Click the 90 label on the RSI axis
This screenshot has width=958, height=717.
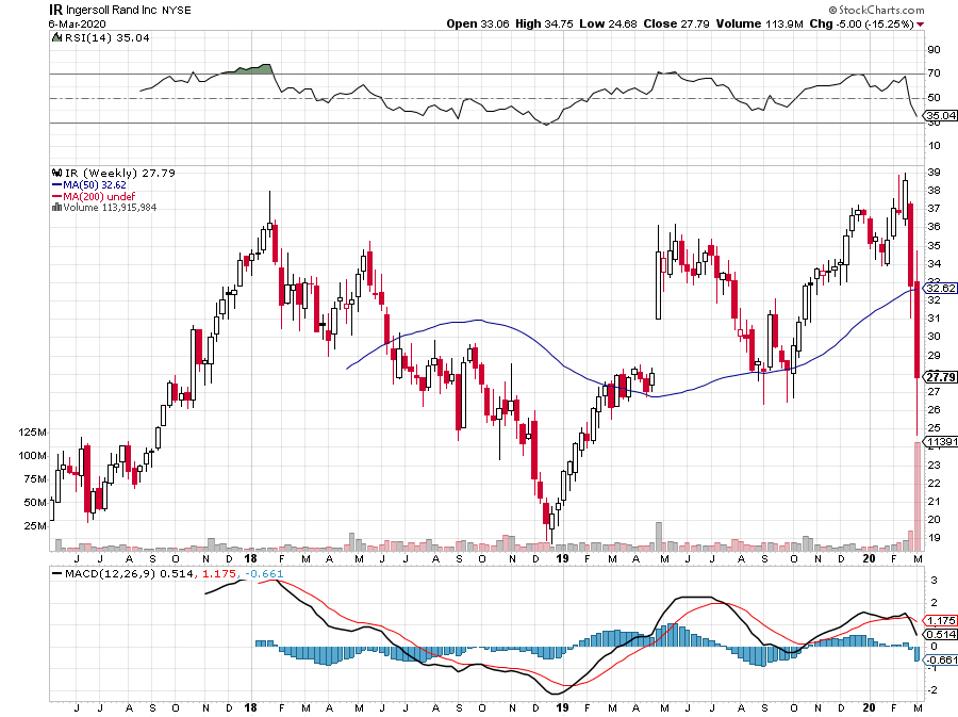(x=934, y=50)
